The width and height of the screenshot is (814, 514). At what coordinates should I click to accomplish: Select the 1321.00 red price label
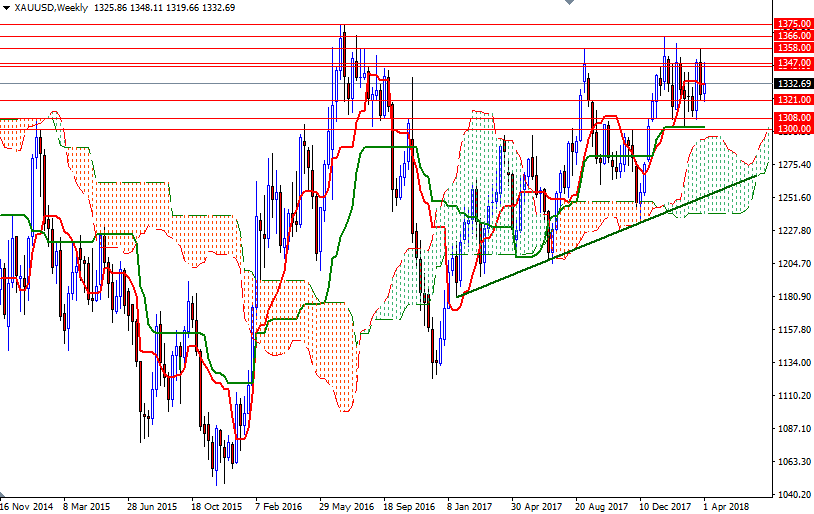792,100
